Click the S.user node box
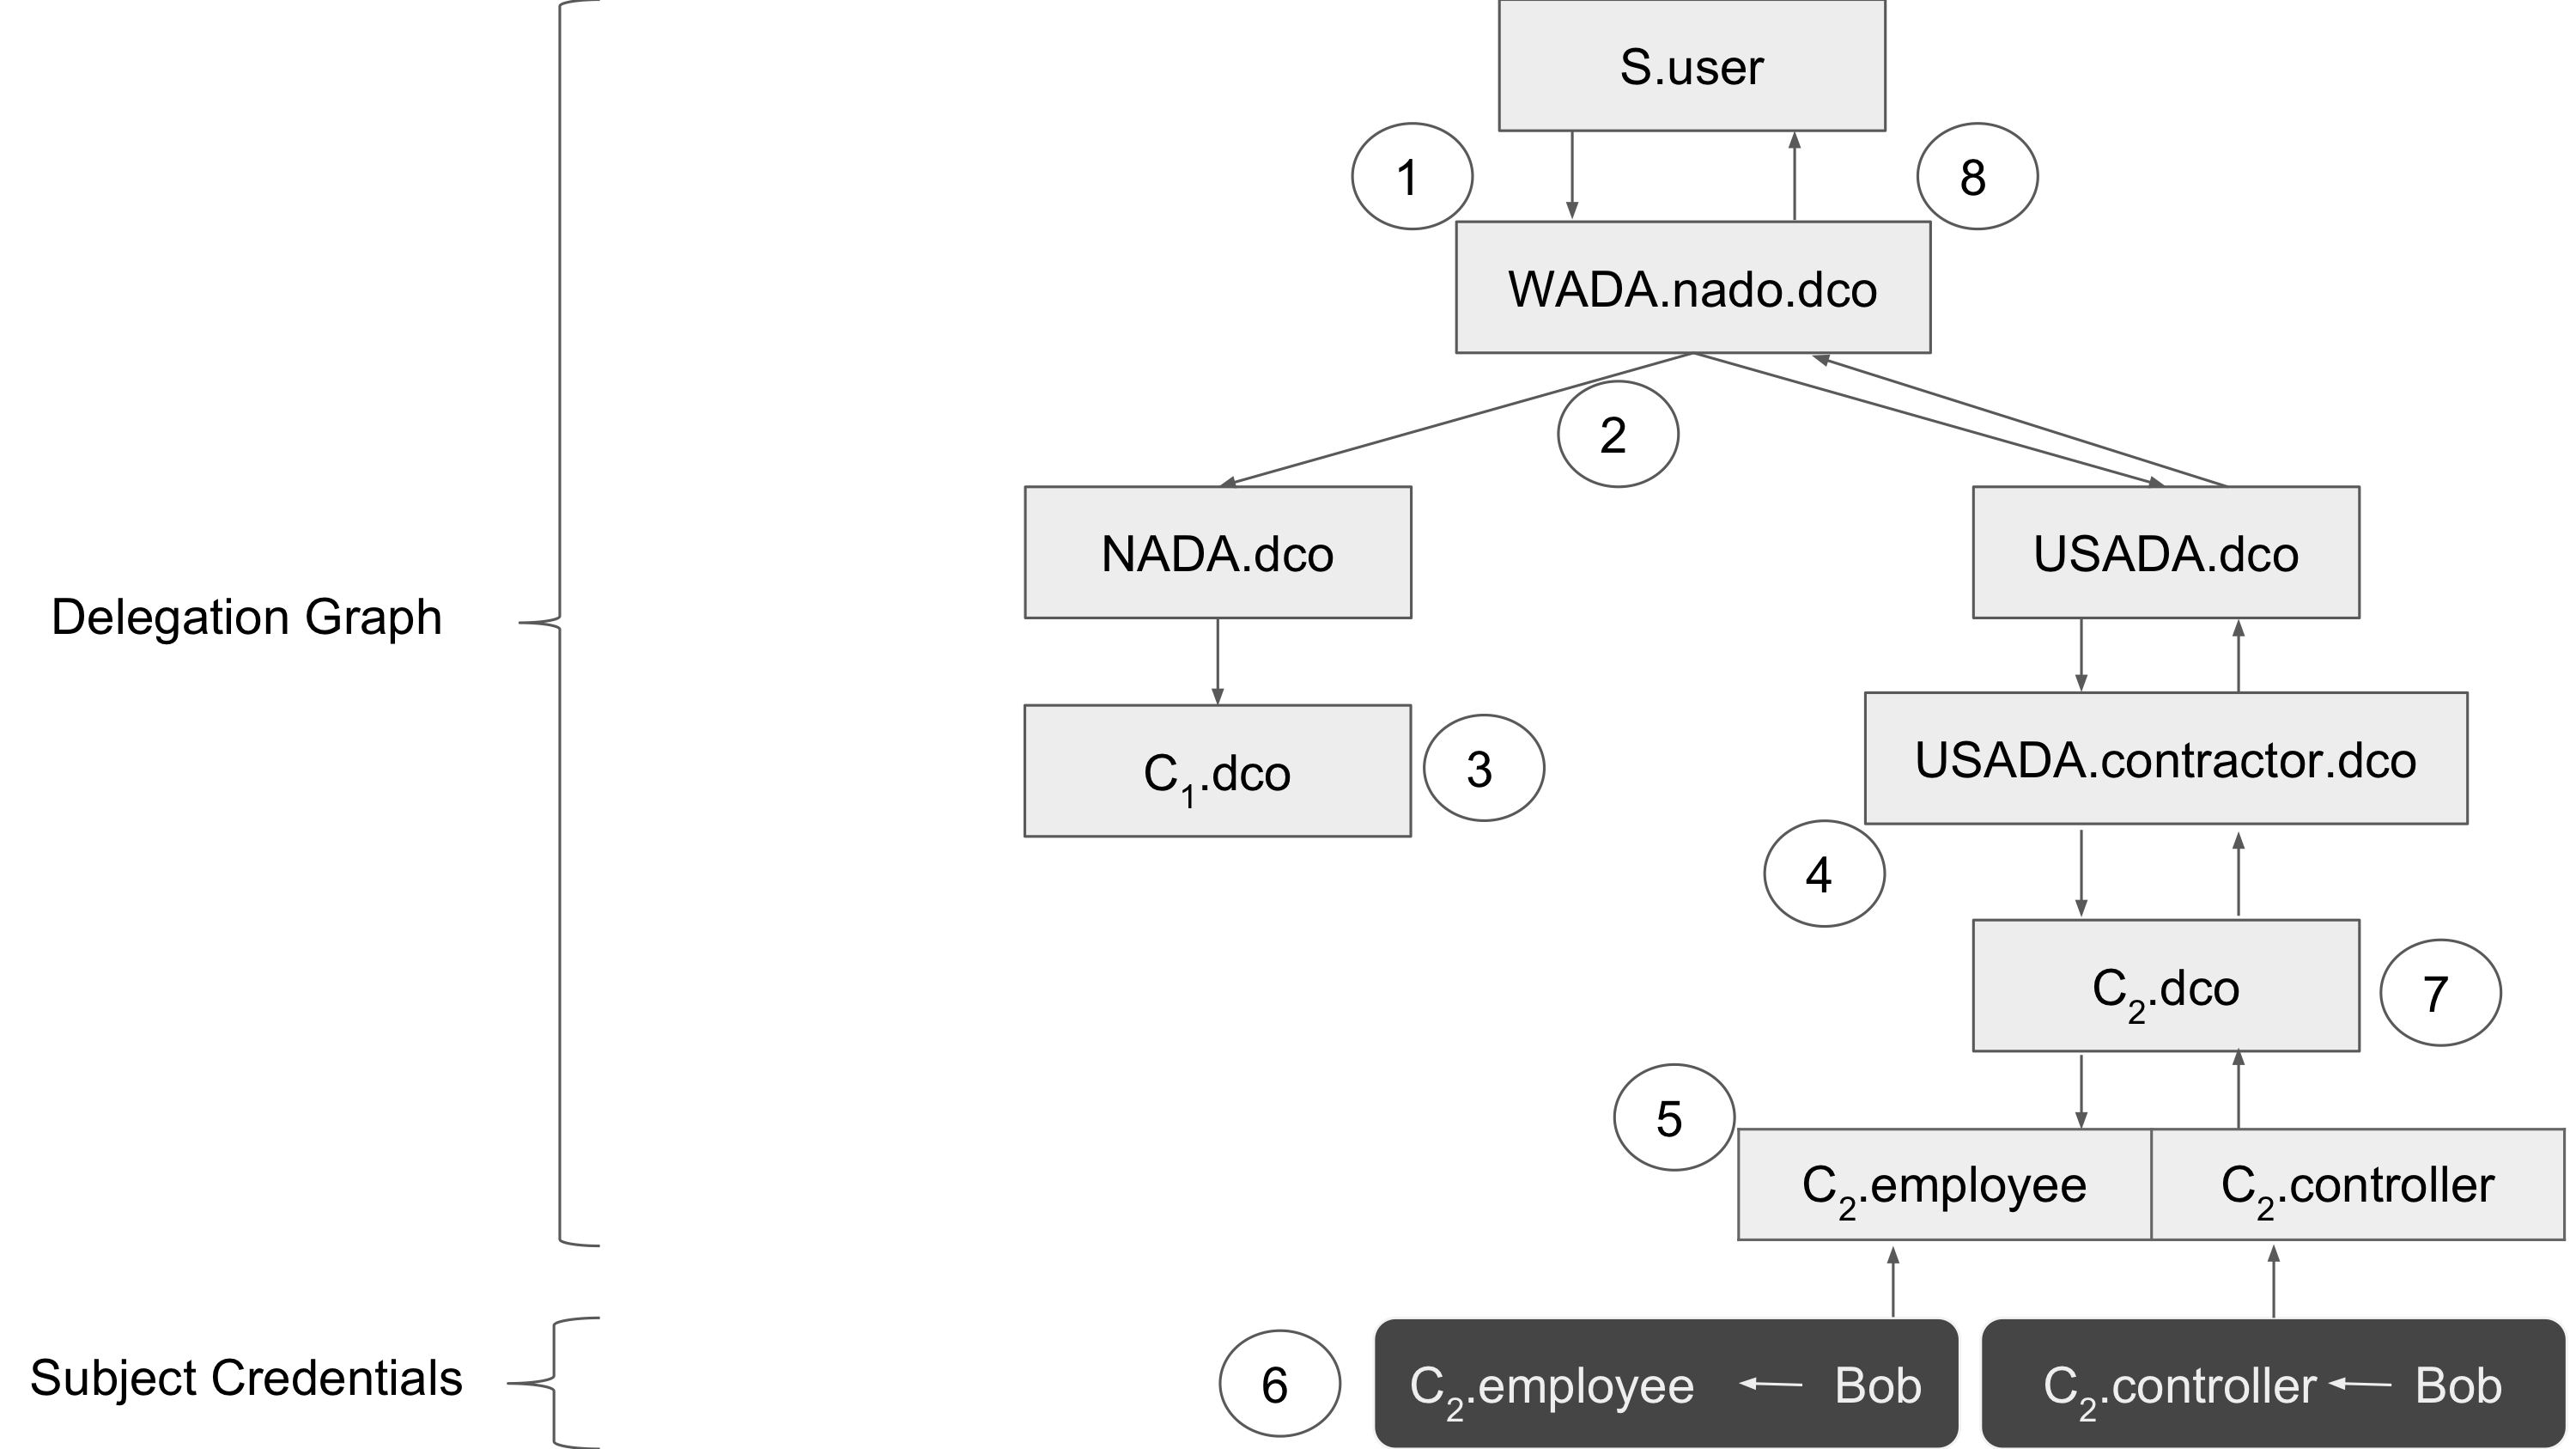Image resolution: width=2576 pixels, height=1449 pixels. tap(1691, 66)
